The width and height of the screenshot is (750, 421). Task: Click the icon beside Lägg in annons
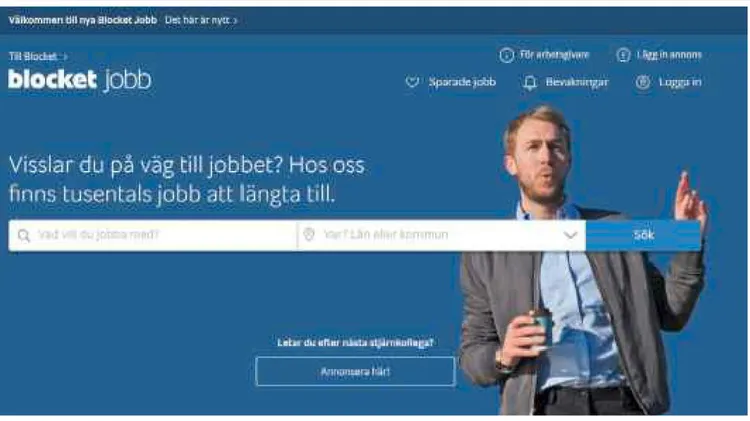point(623,55)
